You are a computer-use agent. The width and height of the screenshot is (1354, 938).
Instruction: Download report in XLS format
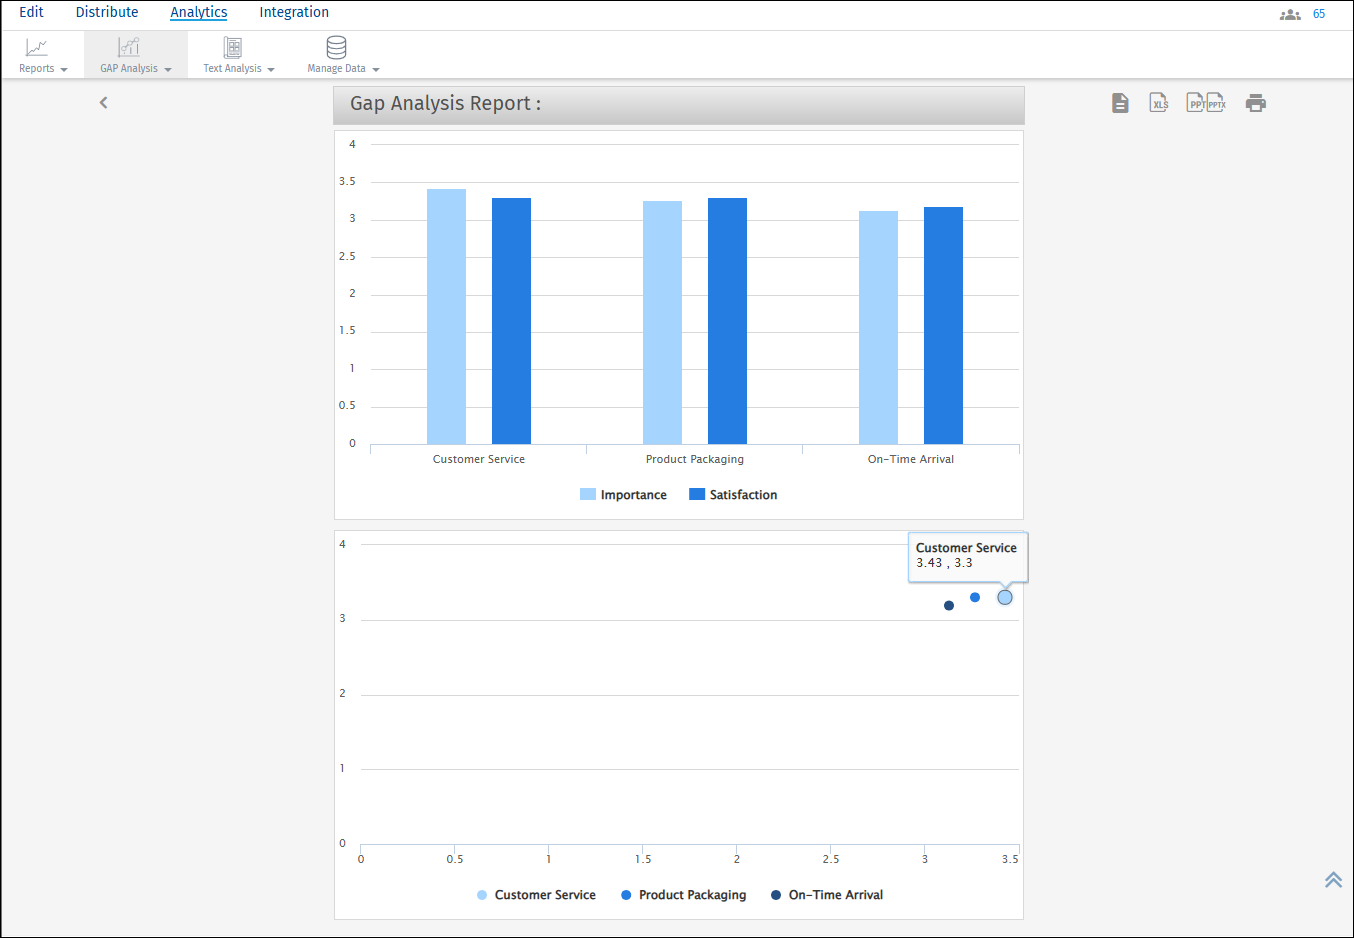click(1158, 102)
